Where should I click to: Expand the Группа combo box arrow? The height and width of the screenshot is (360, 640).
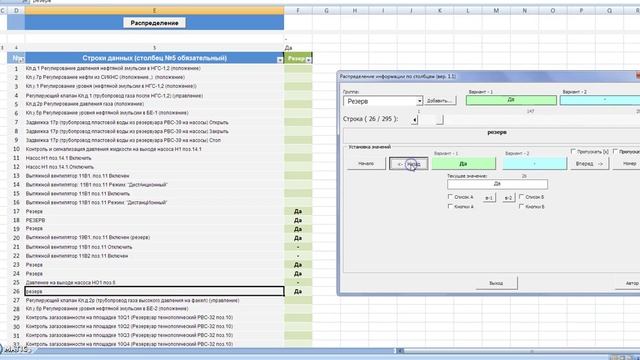click(419, 101)
